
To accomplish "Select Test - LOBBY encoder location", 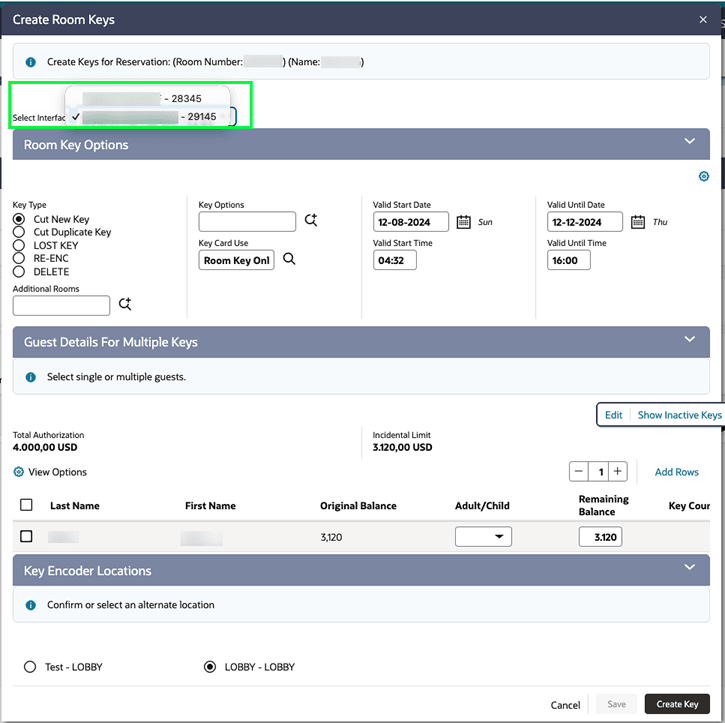I will click(x=30, y=667).
